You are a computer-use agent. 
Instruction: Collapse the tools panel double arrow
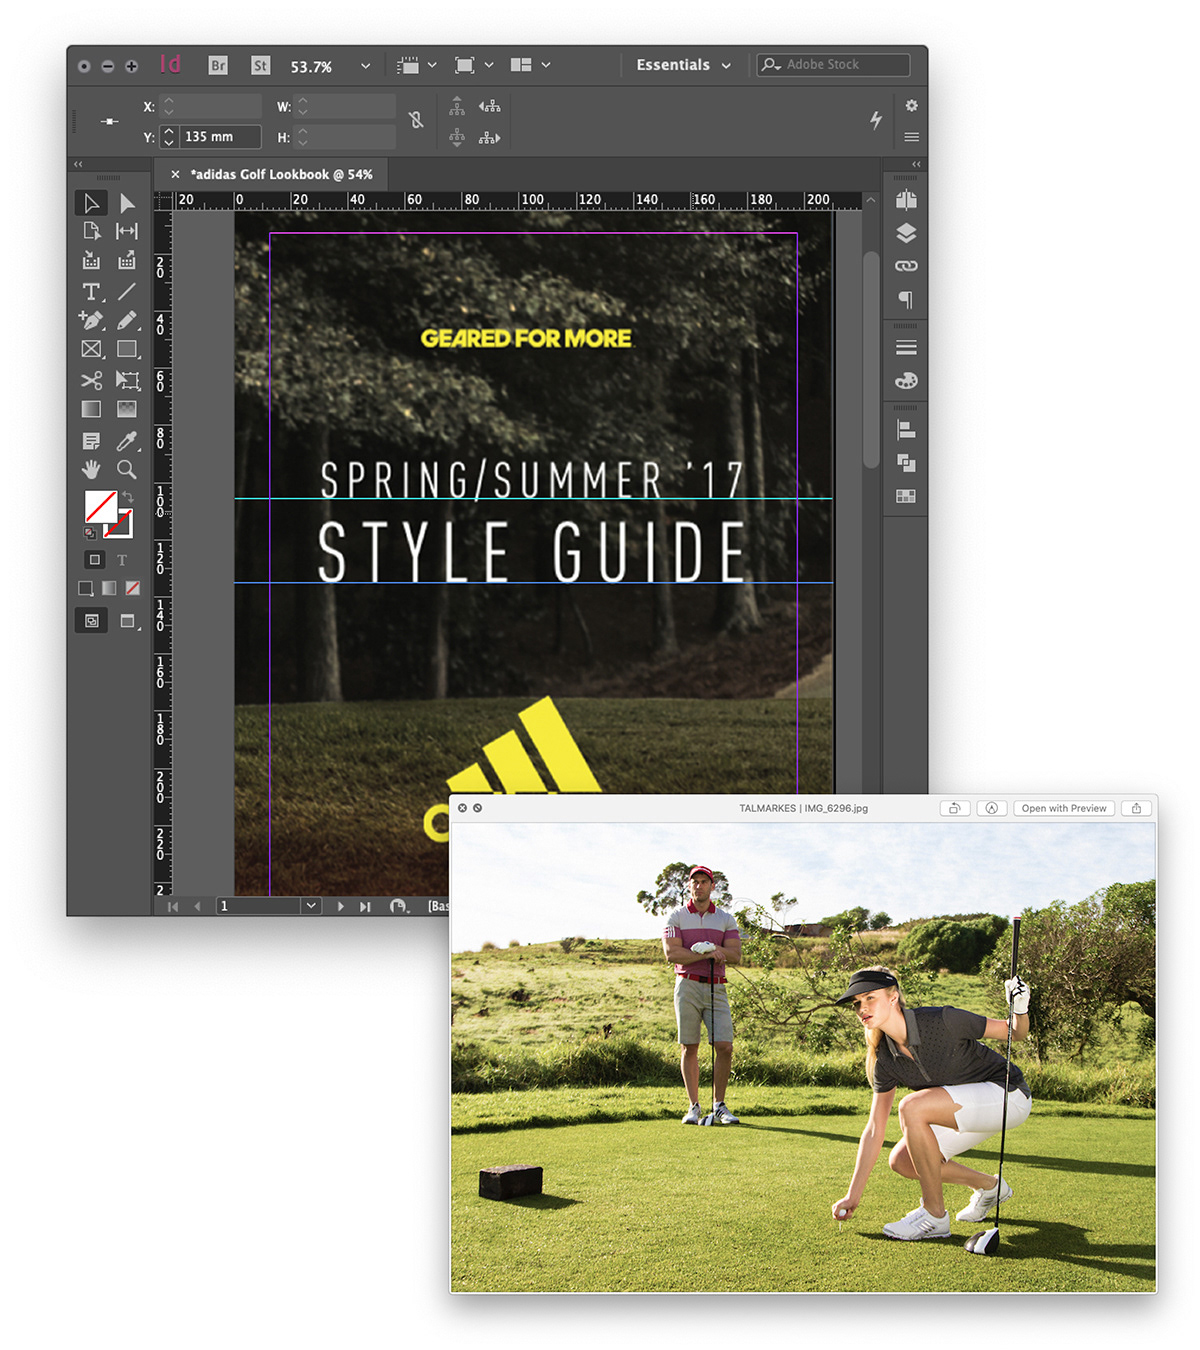click(78, 164)
